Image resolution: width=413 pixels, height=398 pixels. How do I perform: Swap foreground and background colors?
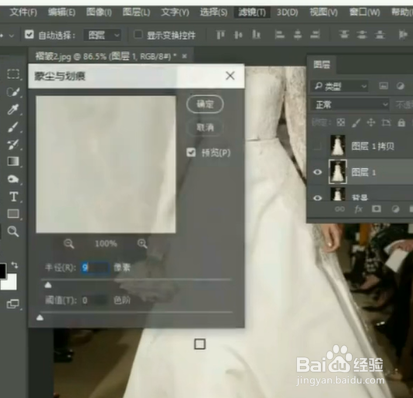point(14,265)
